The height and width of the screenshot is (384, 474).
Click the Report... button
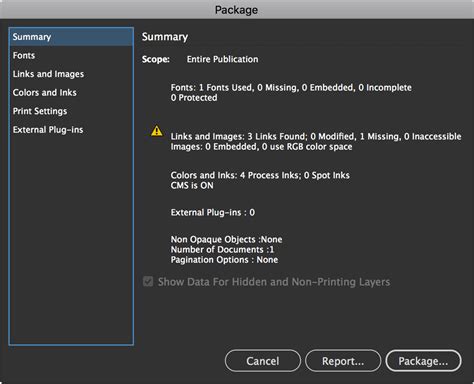pos(343,361)
